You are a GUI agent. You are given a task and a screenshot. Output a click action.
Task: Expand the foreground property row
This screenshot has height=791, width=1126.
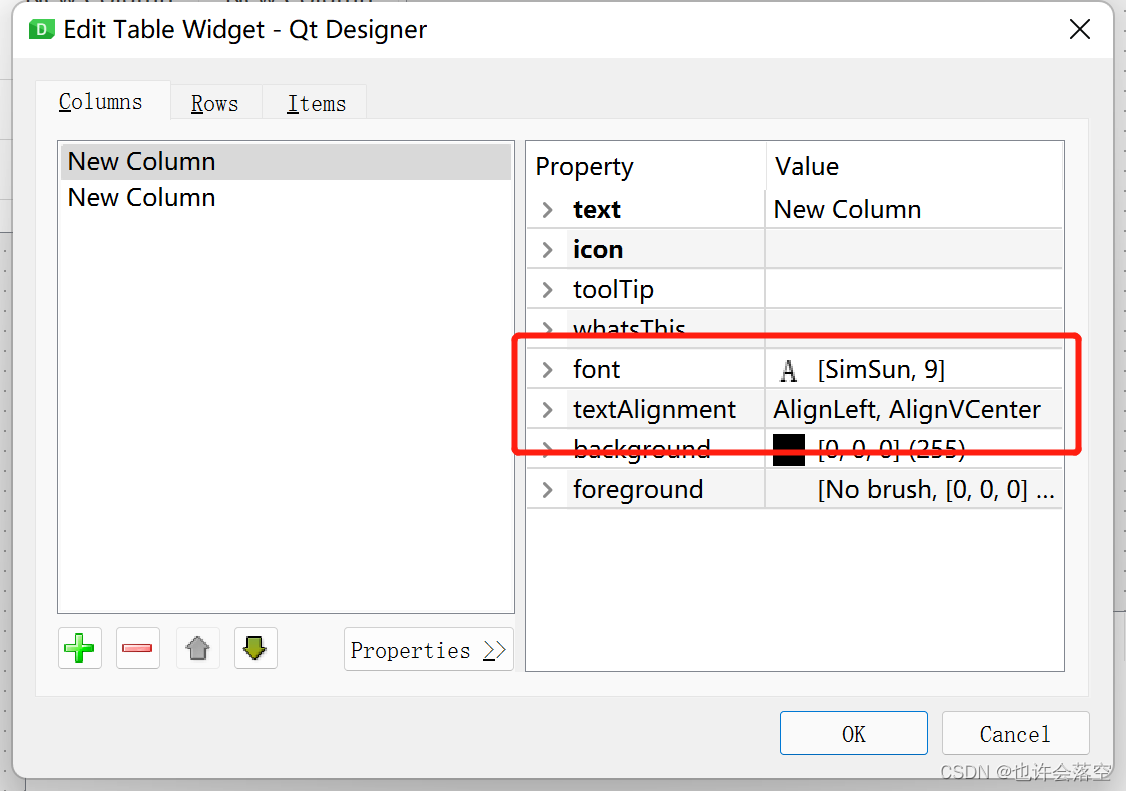click(547, 489)
